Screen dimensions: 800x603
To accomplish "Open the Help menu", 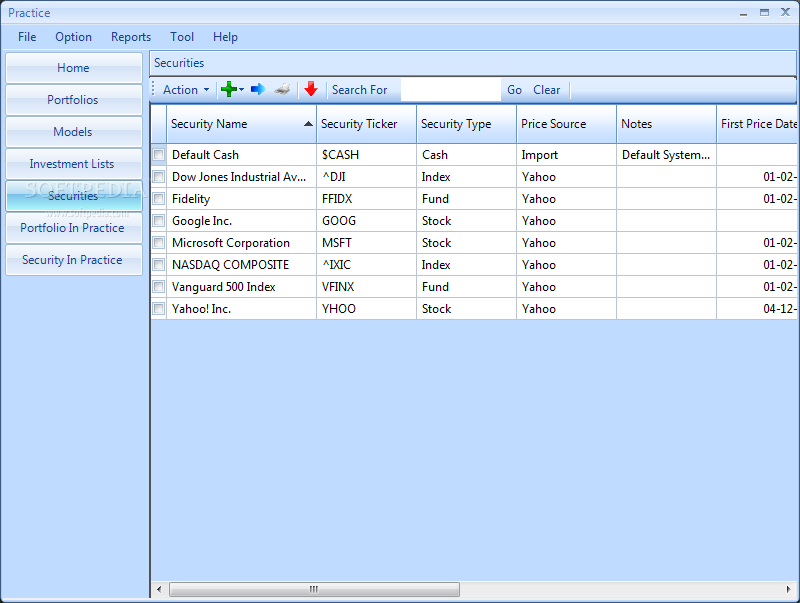I will click(226, 37).
